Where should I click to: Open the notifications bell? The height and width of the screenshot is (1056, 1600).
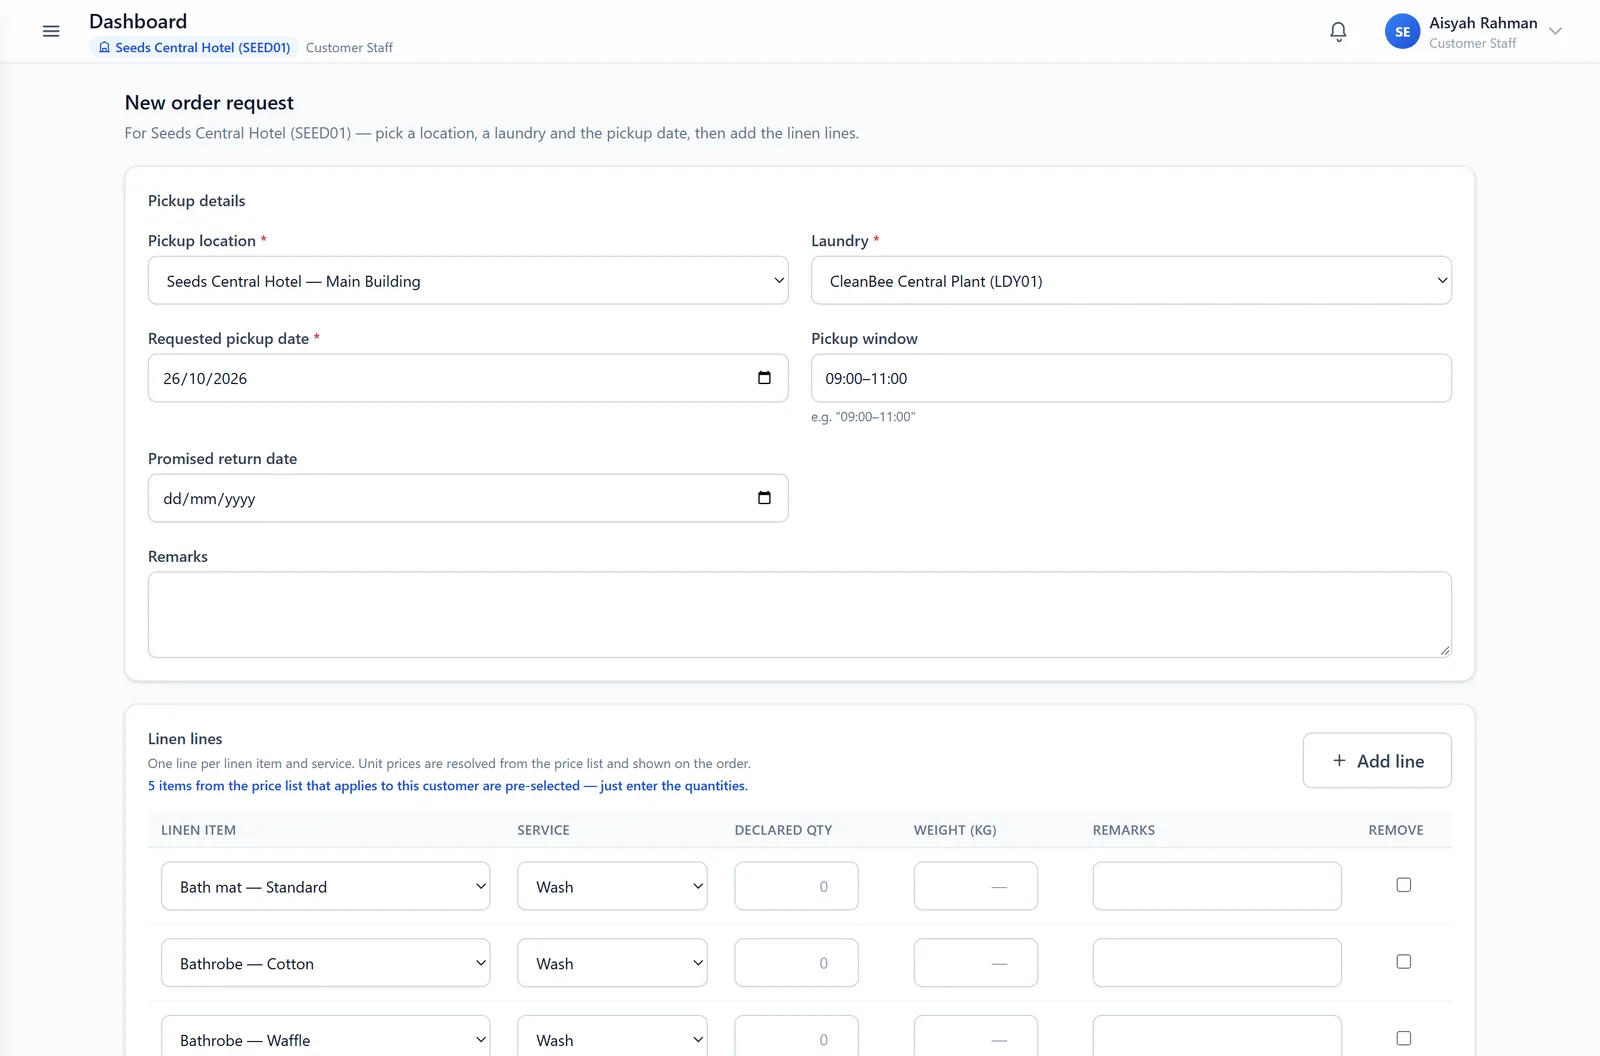(1338, 32)
